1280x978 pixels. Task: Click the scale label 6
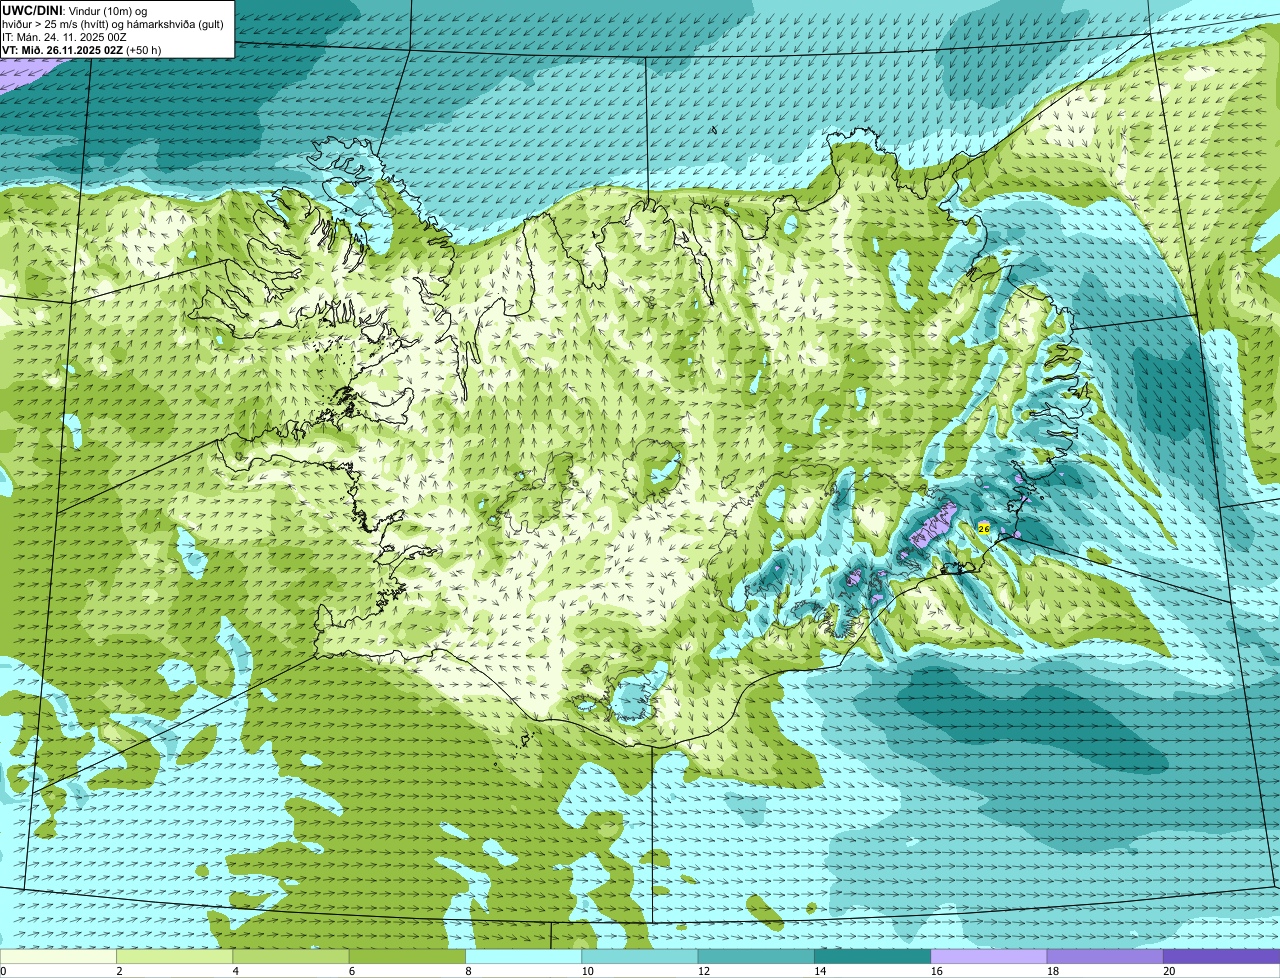351,971
